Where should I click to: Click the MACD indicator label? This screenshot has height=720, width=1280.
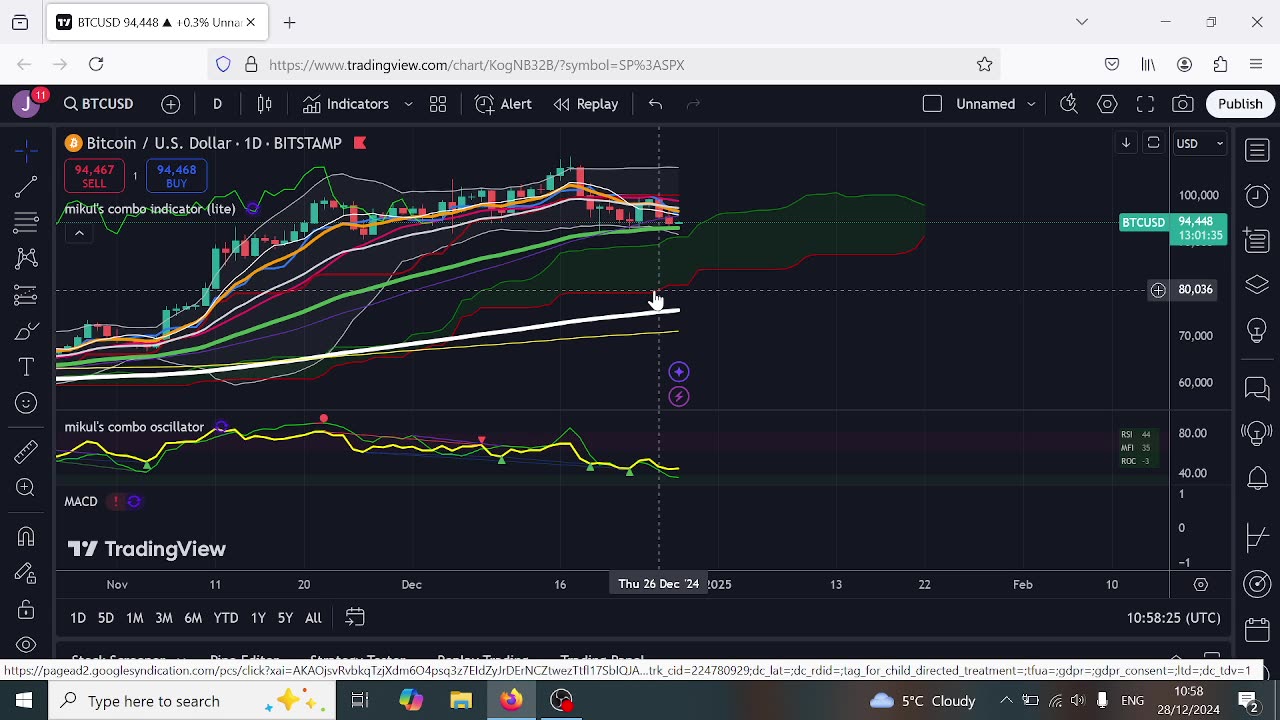click(81, 501)
